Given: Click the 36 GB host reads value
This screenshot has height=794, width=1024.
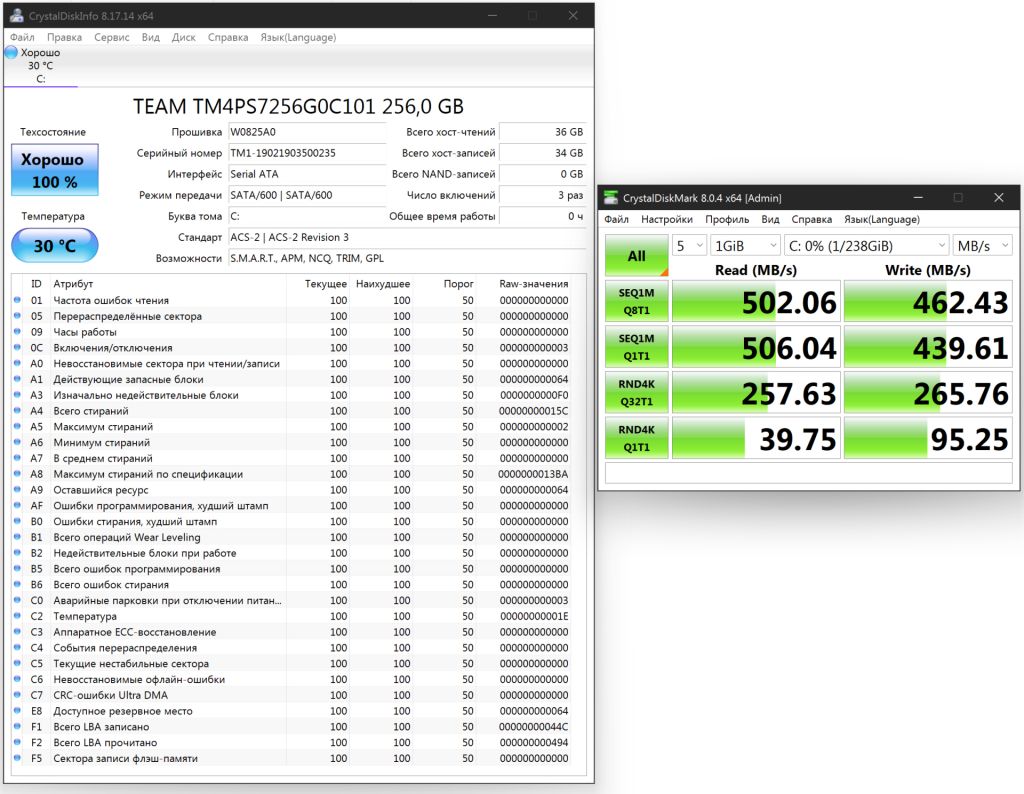Looking at the screenshot, I should point(569,132).
